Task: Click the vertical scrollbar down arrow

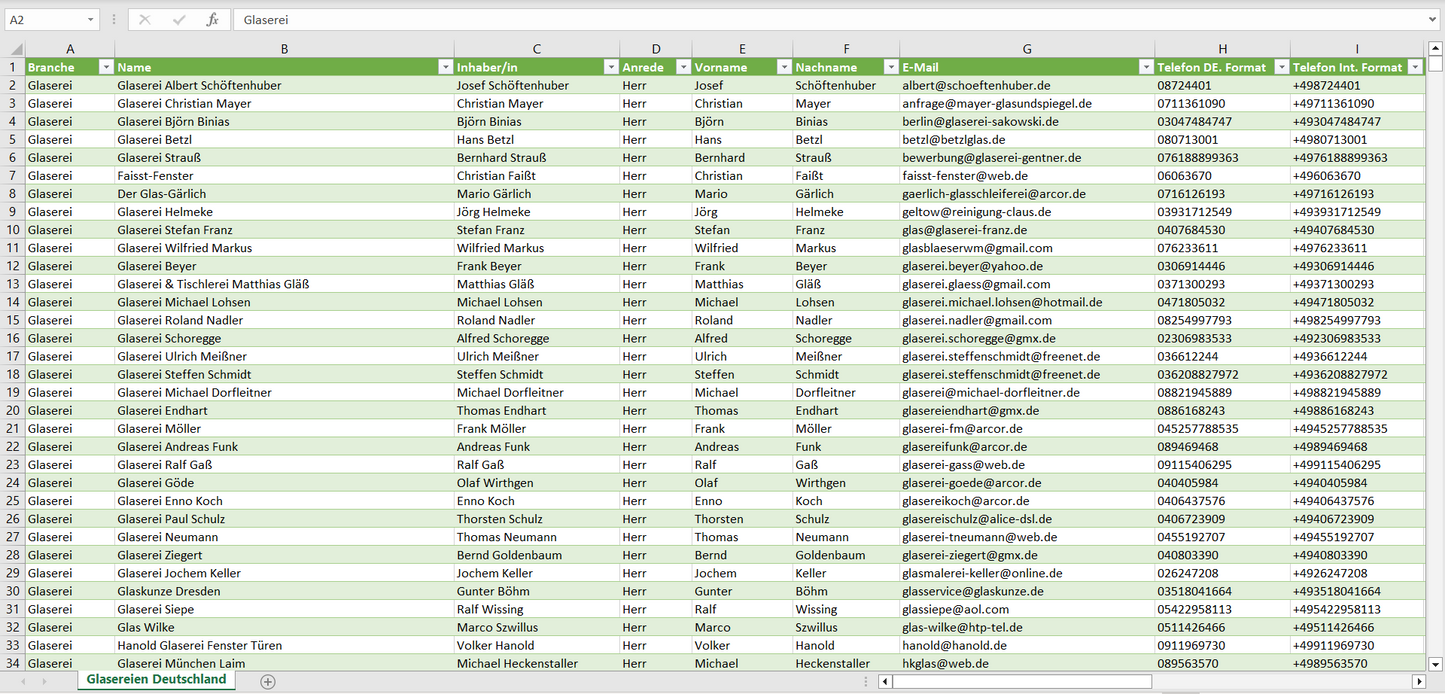Action: (1436, 663)
